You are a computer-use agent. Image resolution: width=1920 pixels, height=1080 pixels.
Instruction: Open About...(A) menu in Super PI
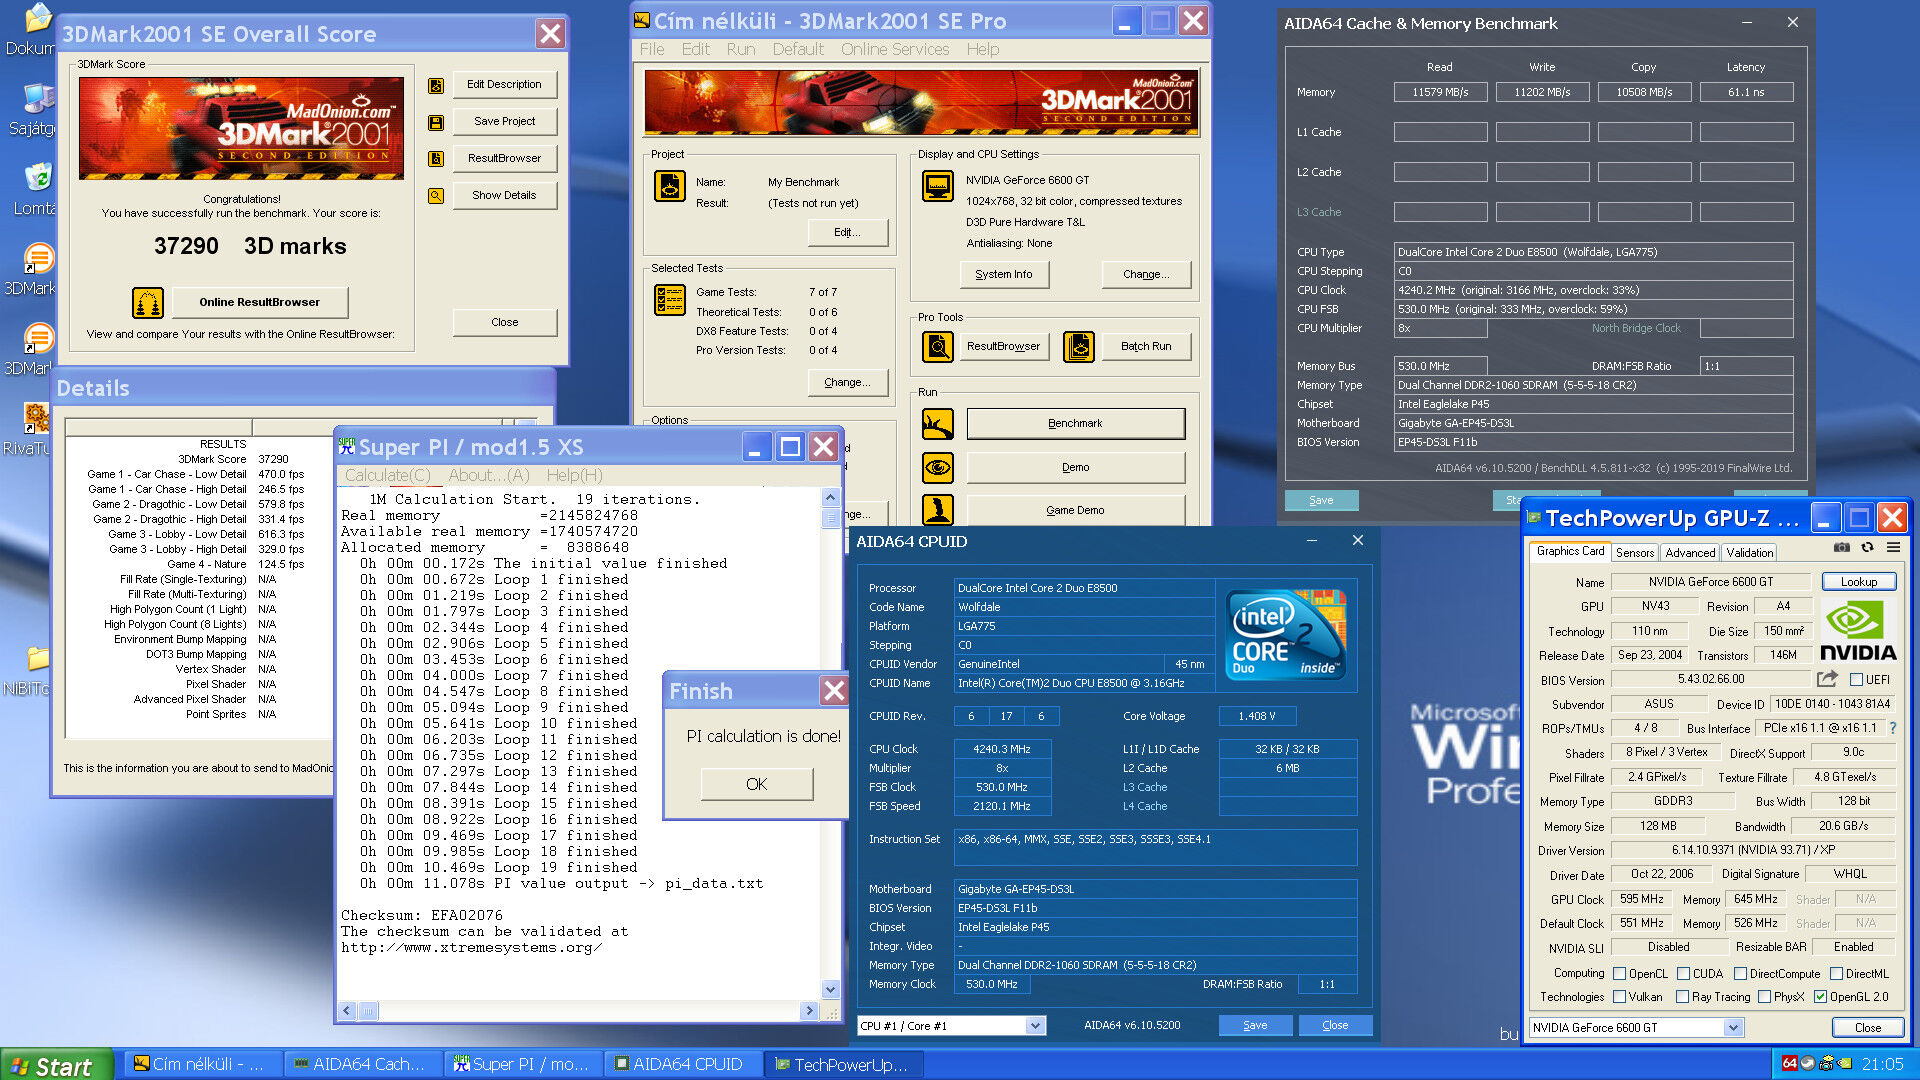489,476
